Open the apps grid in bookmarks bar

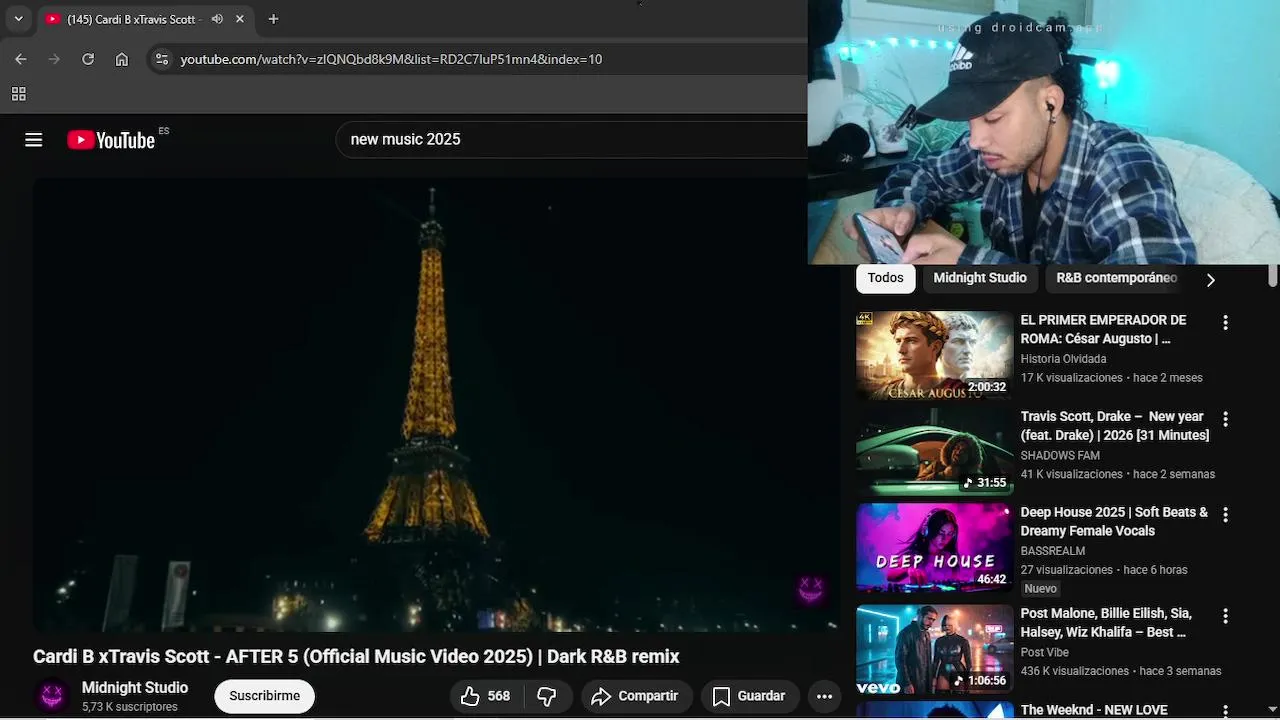[x=18, y=94]
